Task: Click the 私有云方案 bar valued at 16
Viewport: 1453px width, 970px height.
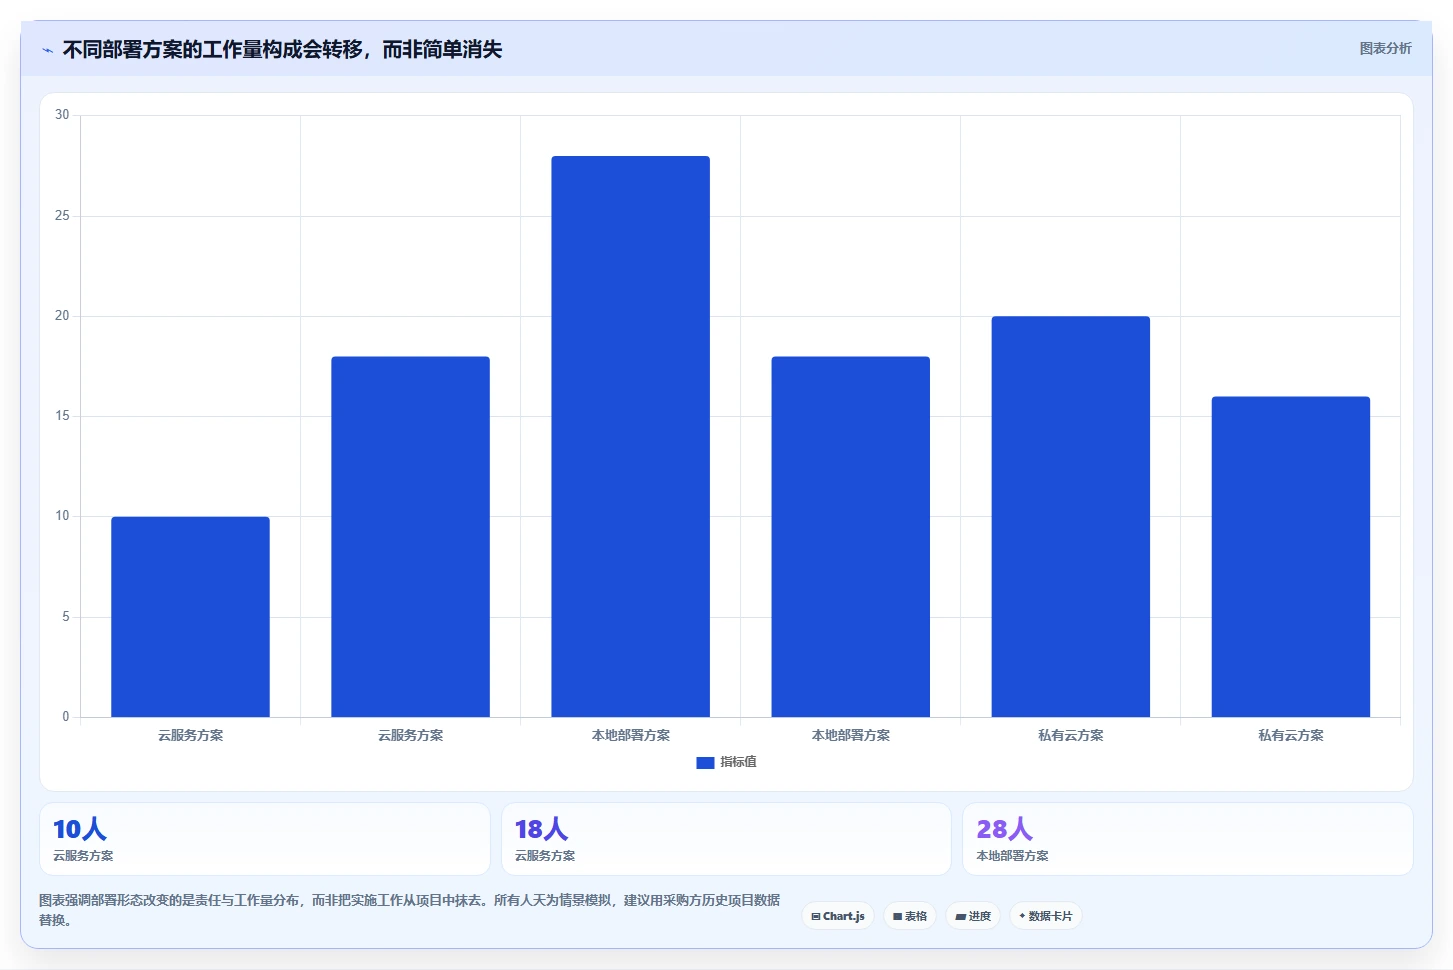Action: pos(1290,557)
